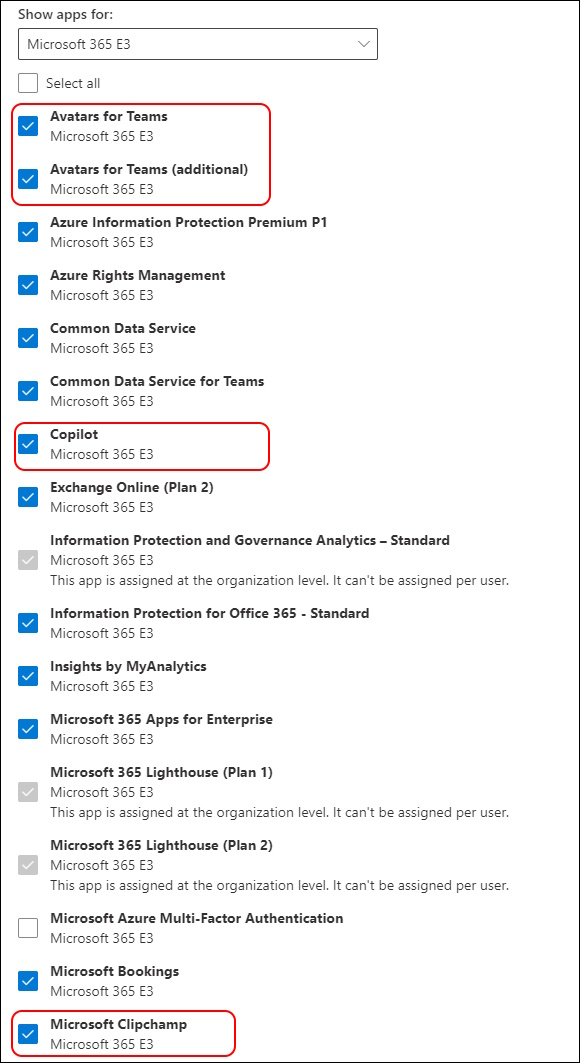Image resolution: width=580 pixels, height=1063 pixels.
Task: Untick Azure Rights Management checkbox
Action: click(x=28, y=285)
